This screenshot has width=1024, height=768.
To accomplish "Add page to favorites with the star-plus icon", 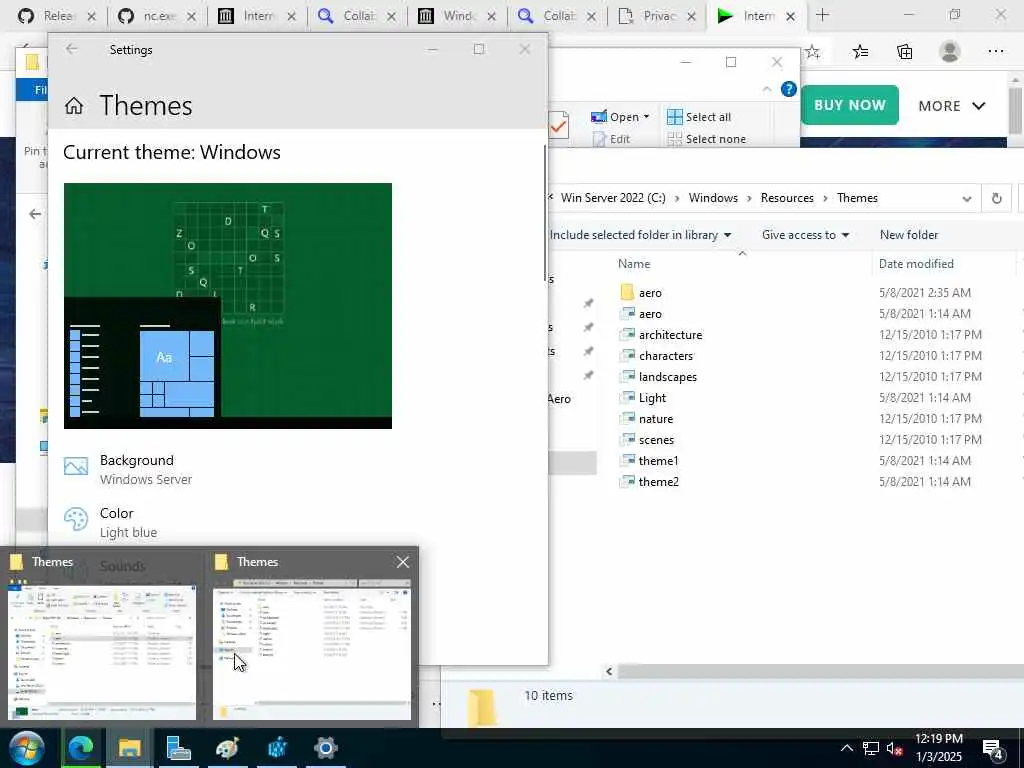I will pos(812,52).
